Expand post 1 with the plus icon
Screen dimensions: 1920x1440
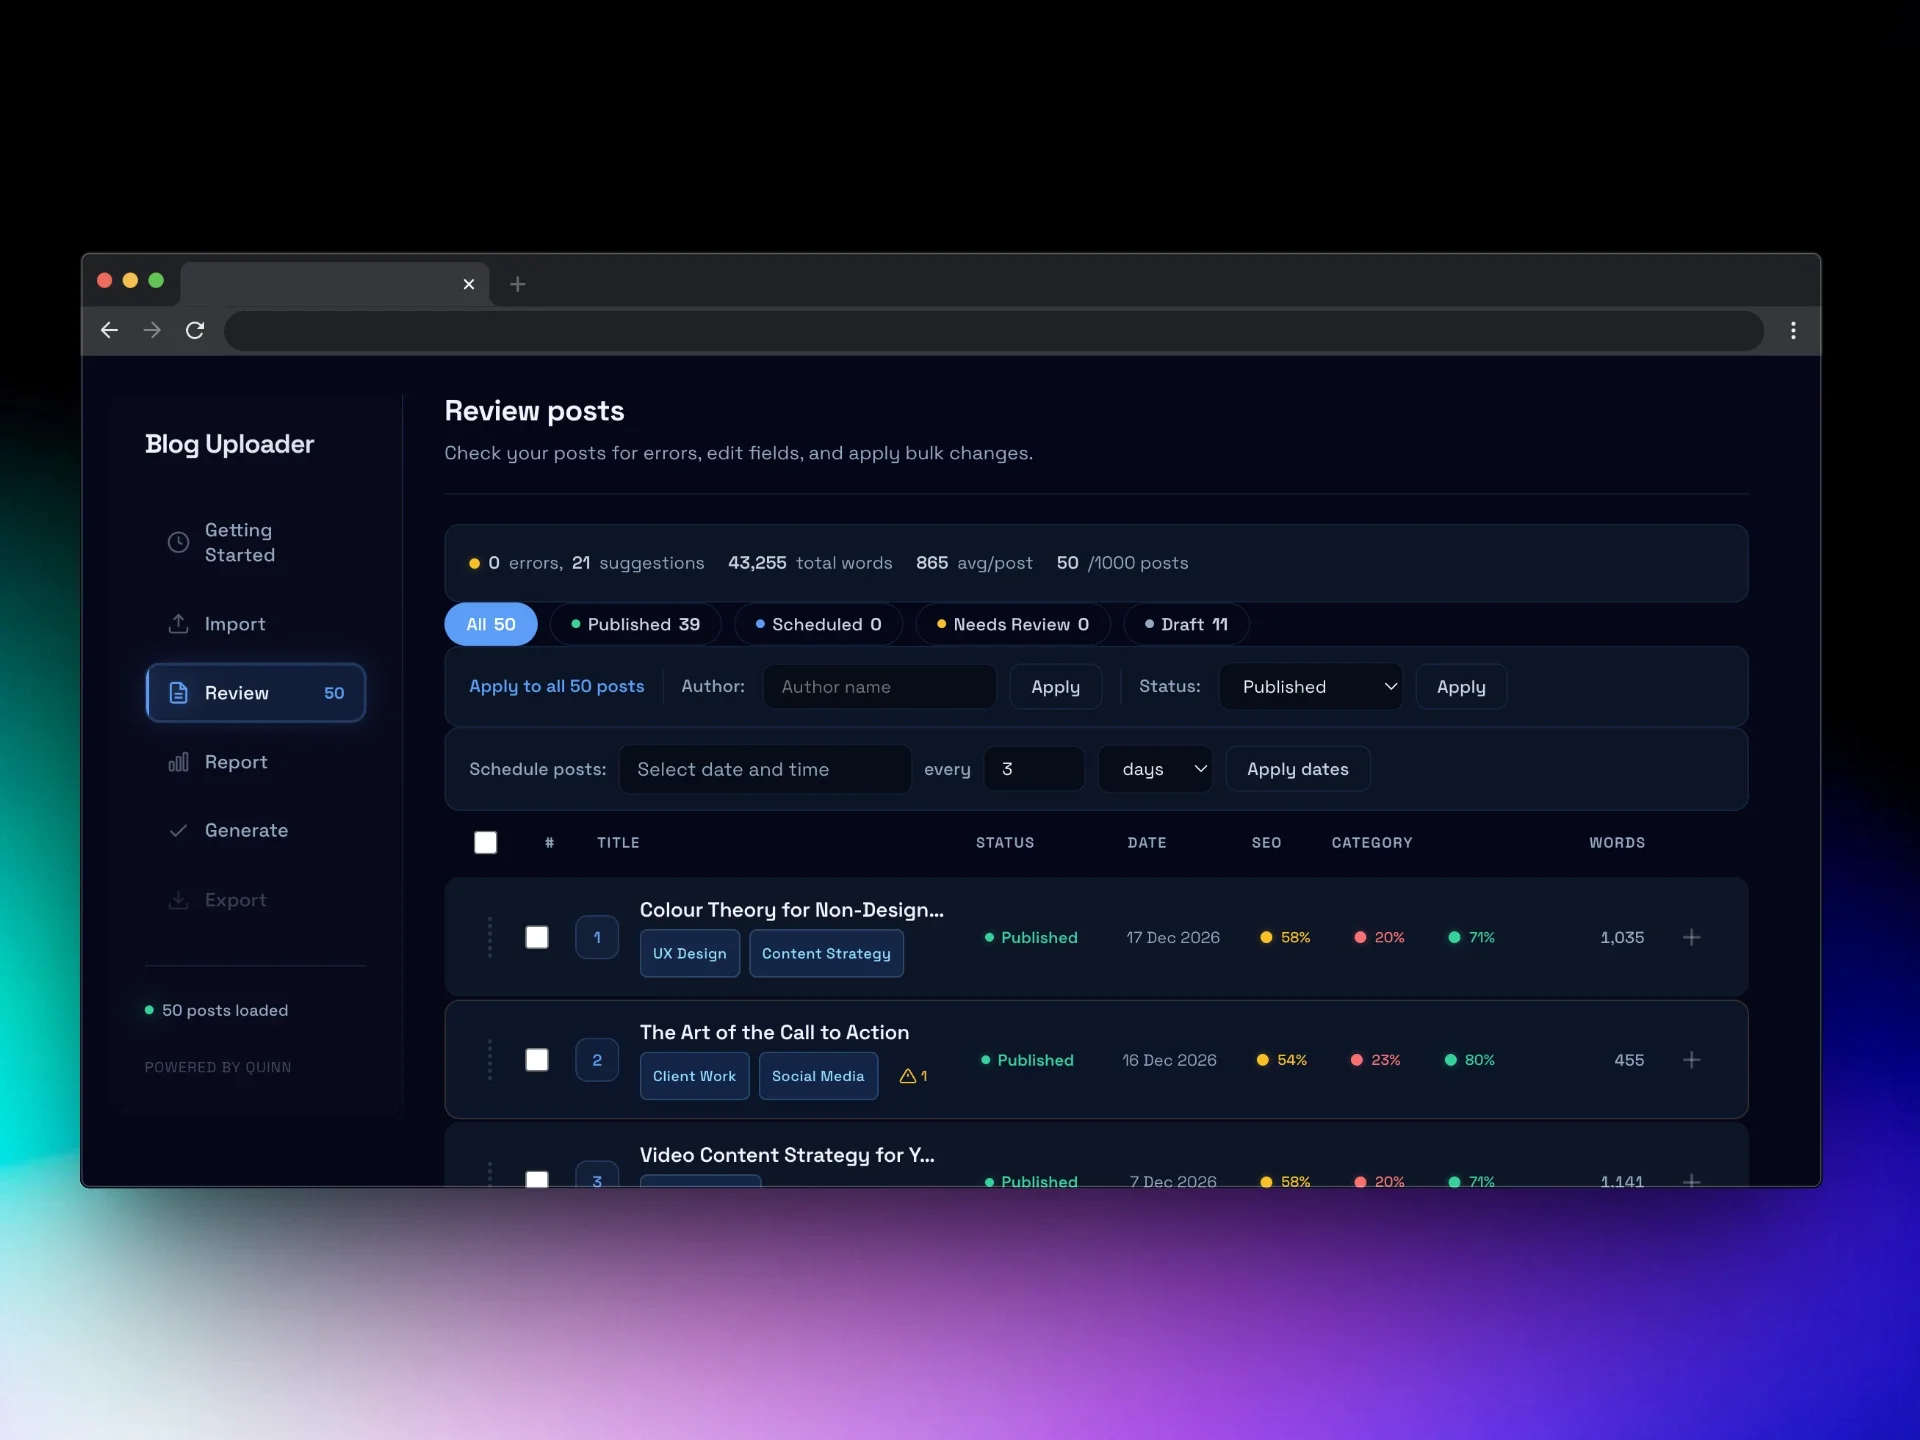[1691, 937]
